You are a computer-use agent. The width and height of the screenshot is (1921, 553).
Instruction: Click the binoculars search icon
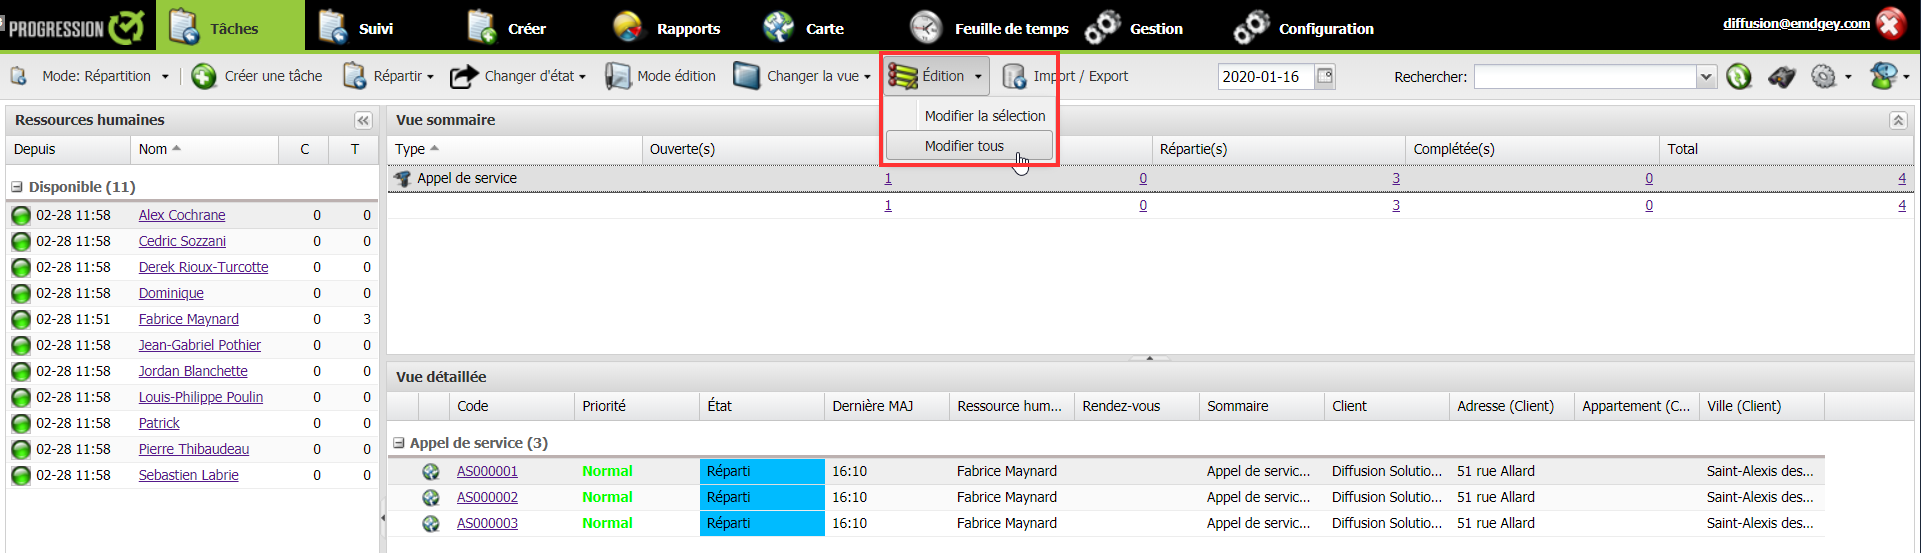coord(1781,76)
